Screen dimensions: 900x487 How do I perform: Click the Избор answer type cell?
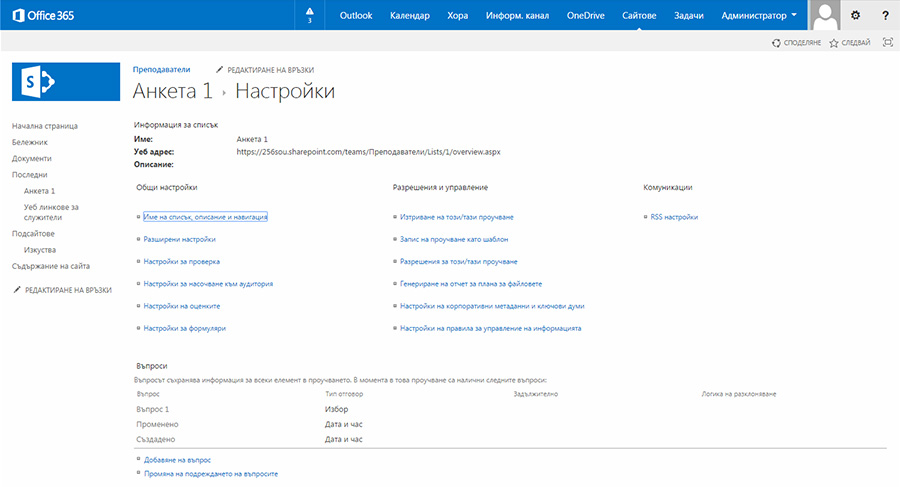click(336, 409)
